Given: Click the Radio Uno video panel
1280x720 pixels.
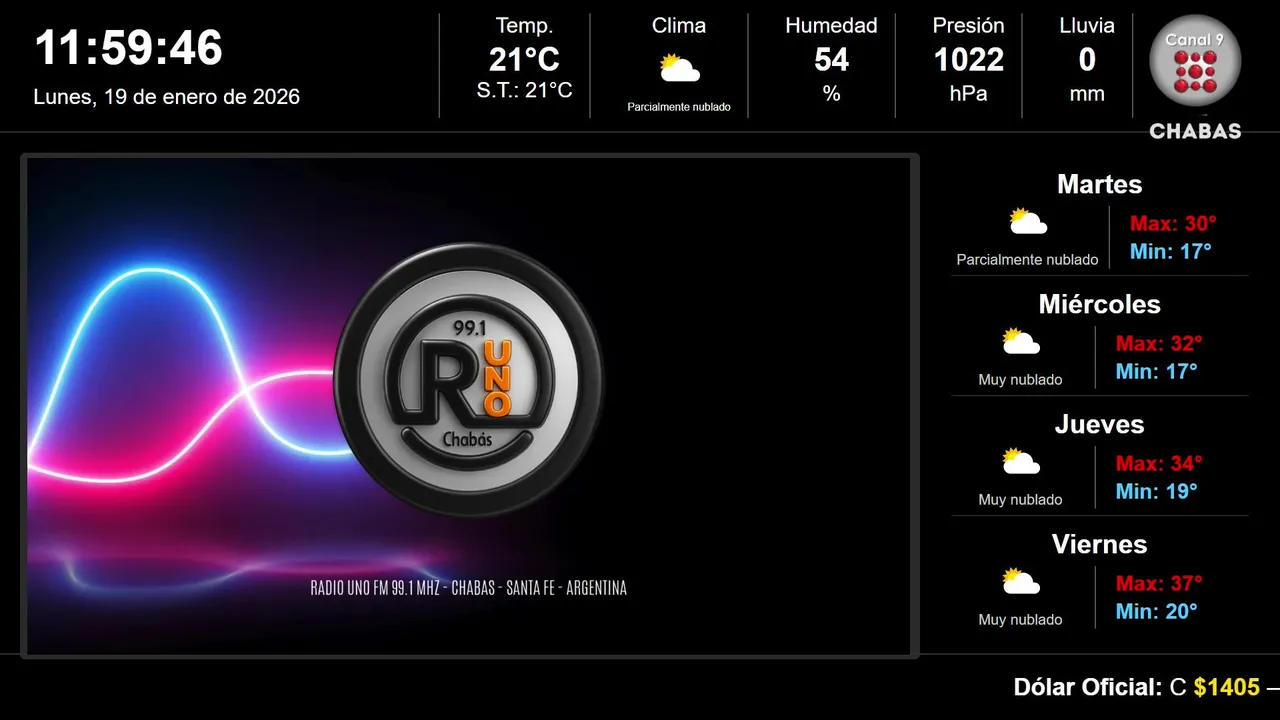Looking at the screenshot, I should 469,406.
